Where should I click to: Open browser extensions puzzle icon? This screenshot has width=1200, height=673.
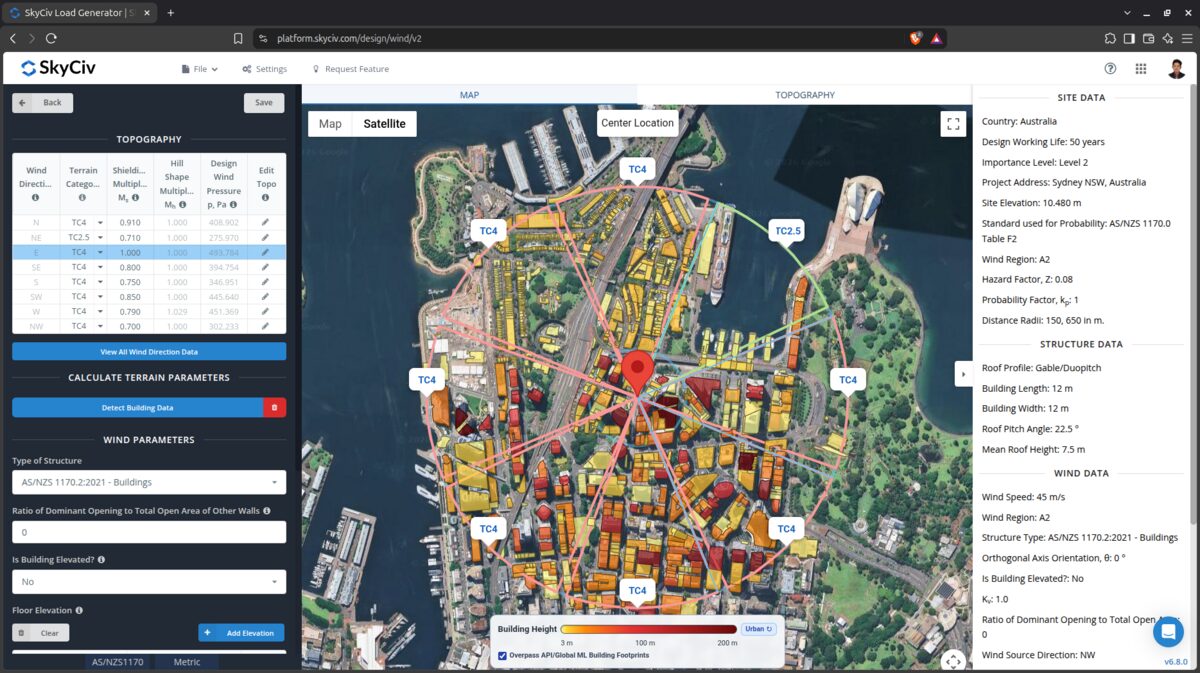(1110, 38)
